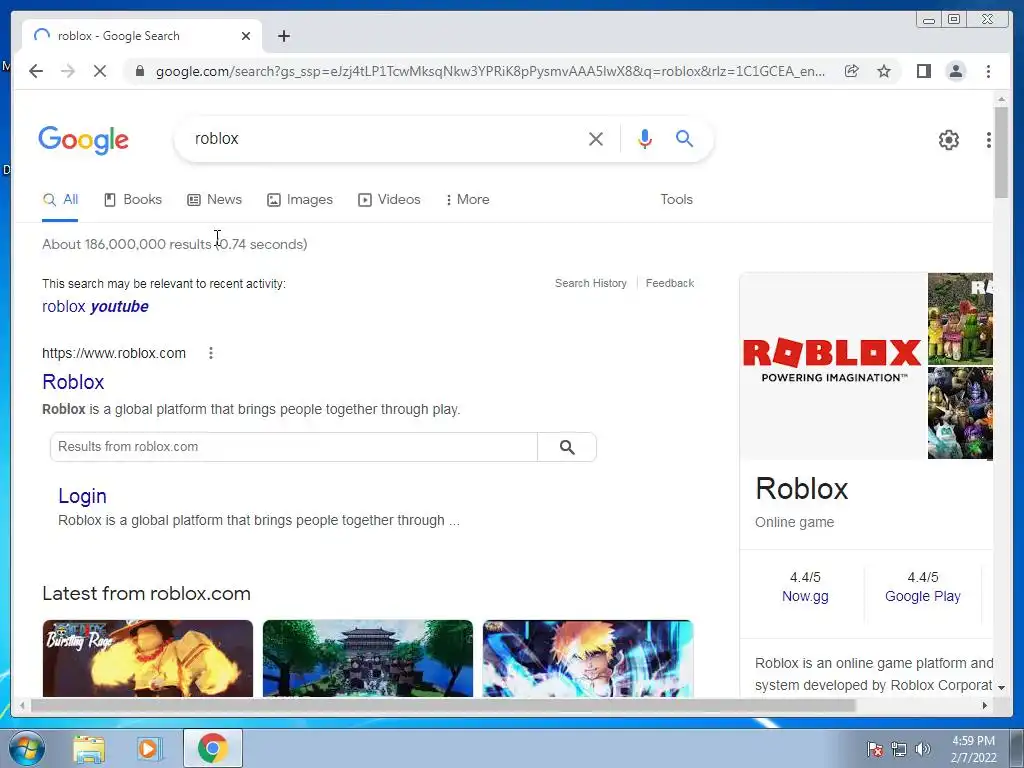1024x768 pixels.
Task: Share this page via share icon
Action: coord(852,71)
